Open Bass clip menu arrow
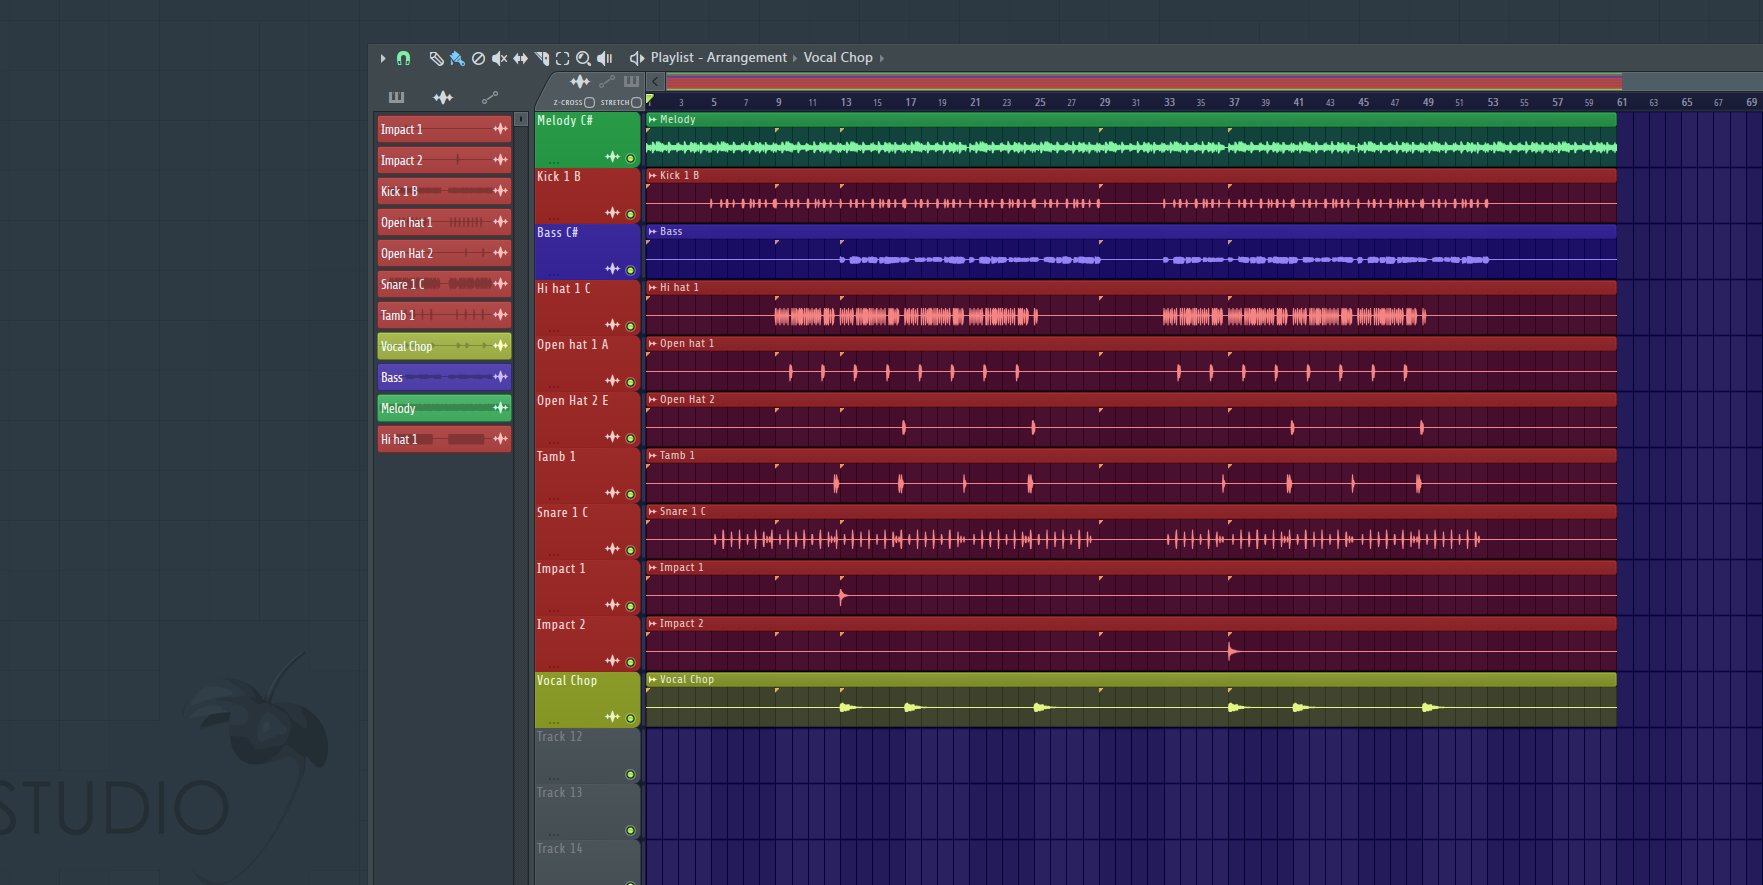Viewport: 1763px width, 885px height. pyautogui.click(x=653, y=231)
